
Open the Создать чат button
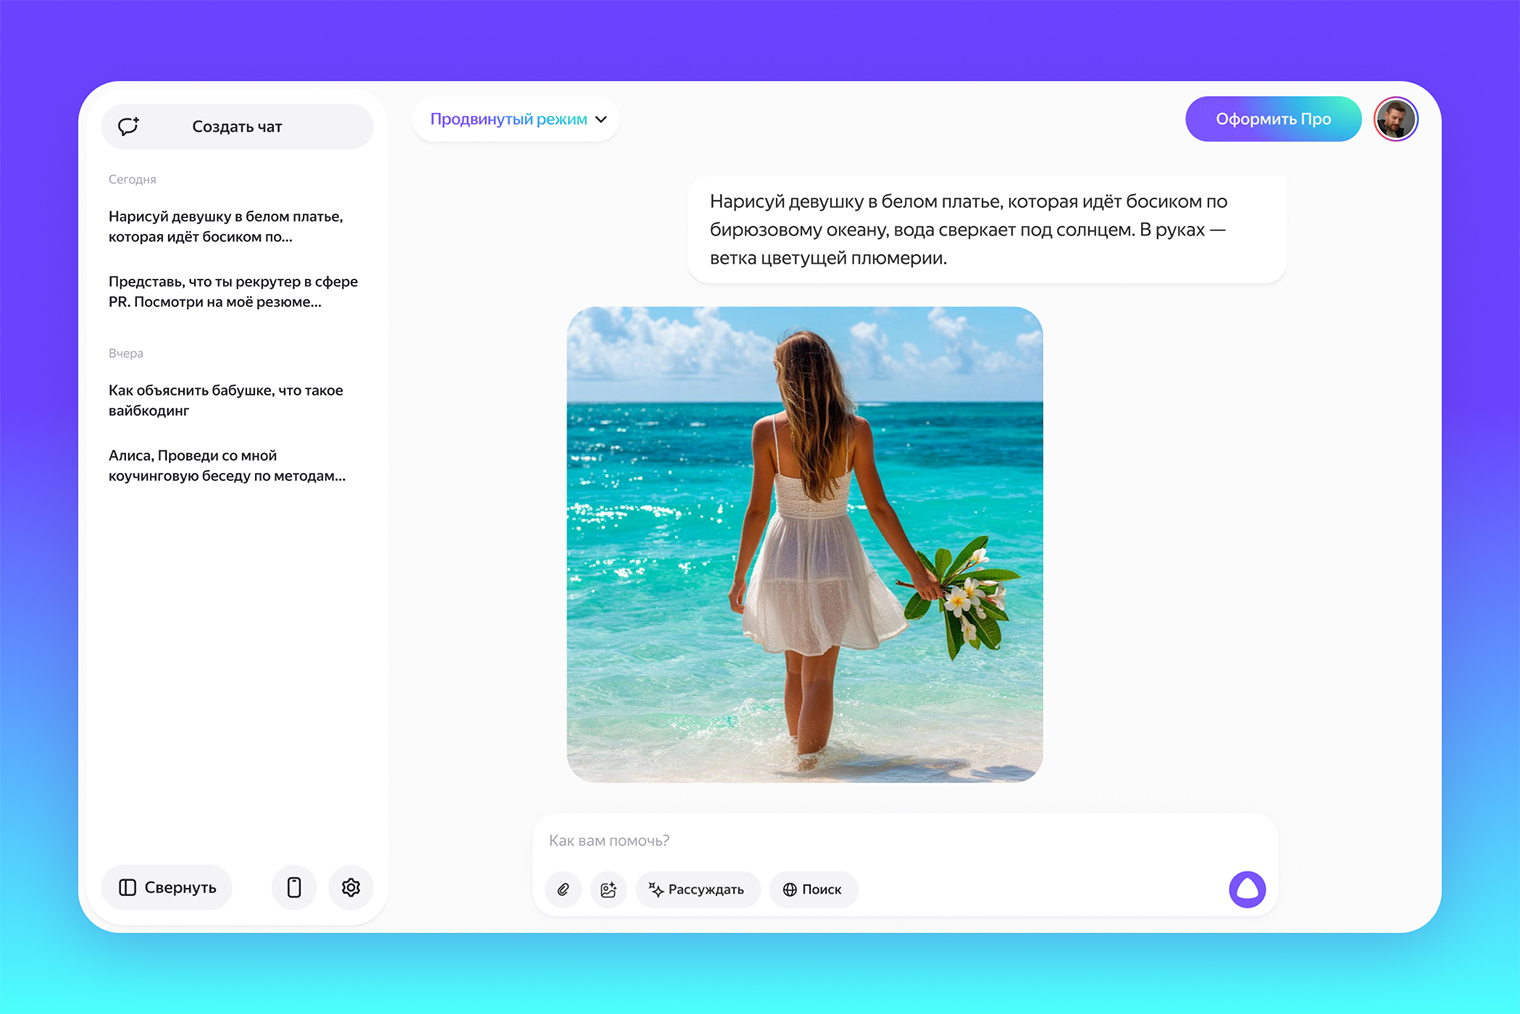(237, 127)
